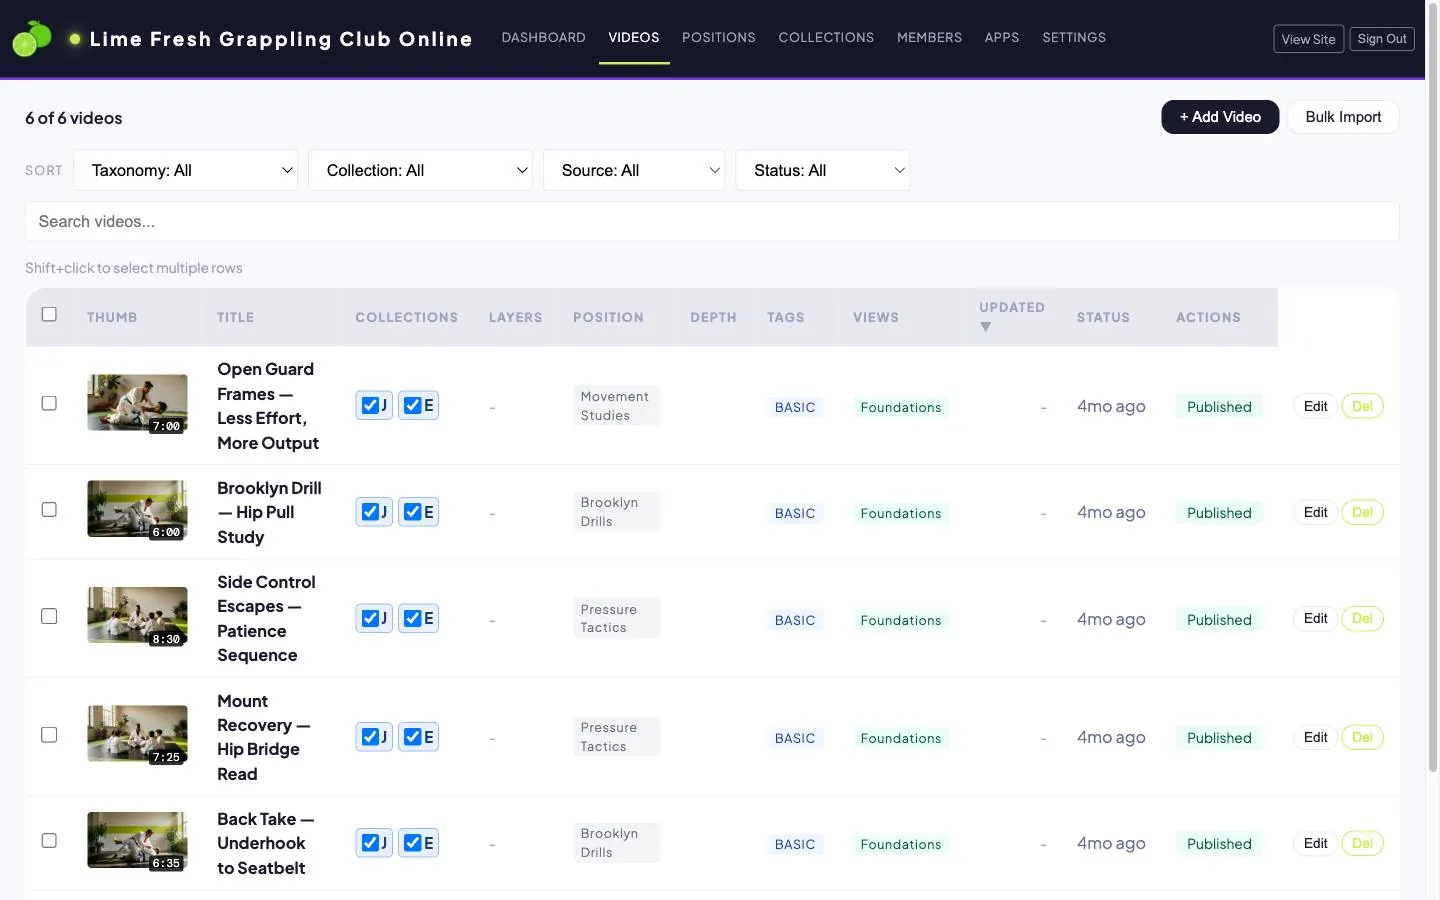Go to the MEMBERS tab
This screenshot has height=900, width=1440.
(929, 38)
